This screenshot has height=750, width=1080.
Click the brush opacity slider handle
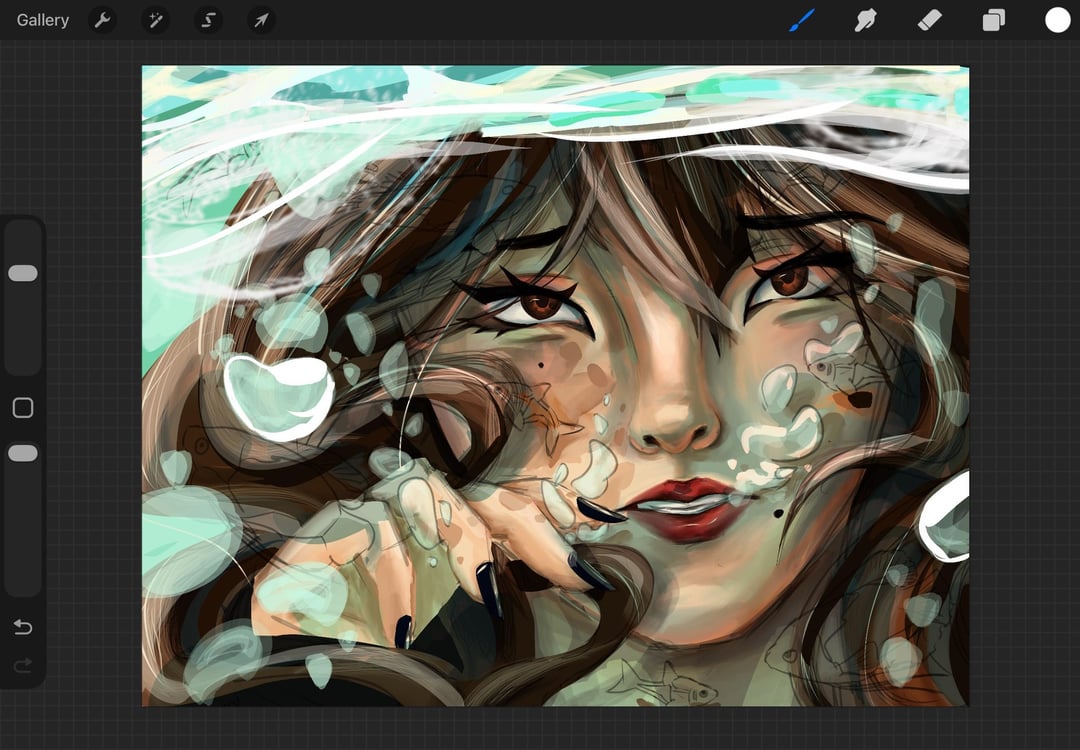23,454
